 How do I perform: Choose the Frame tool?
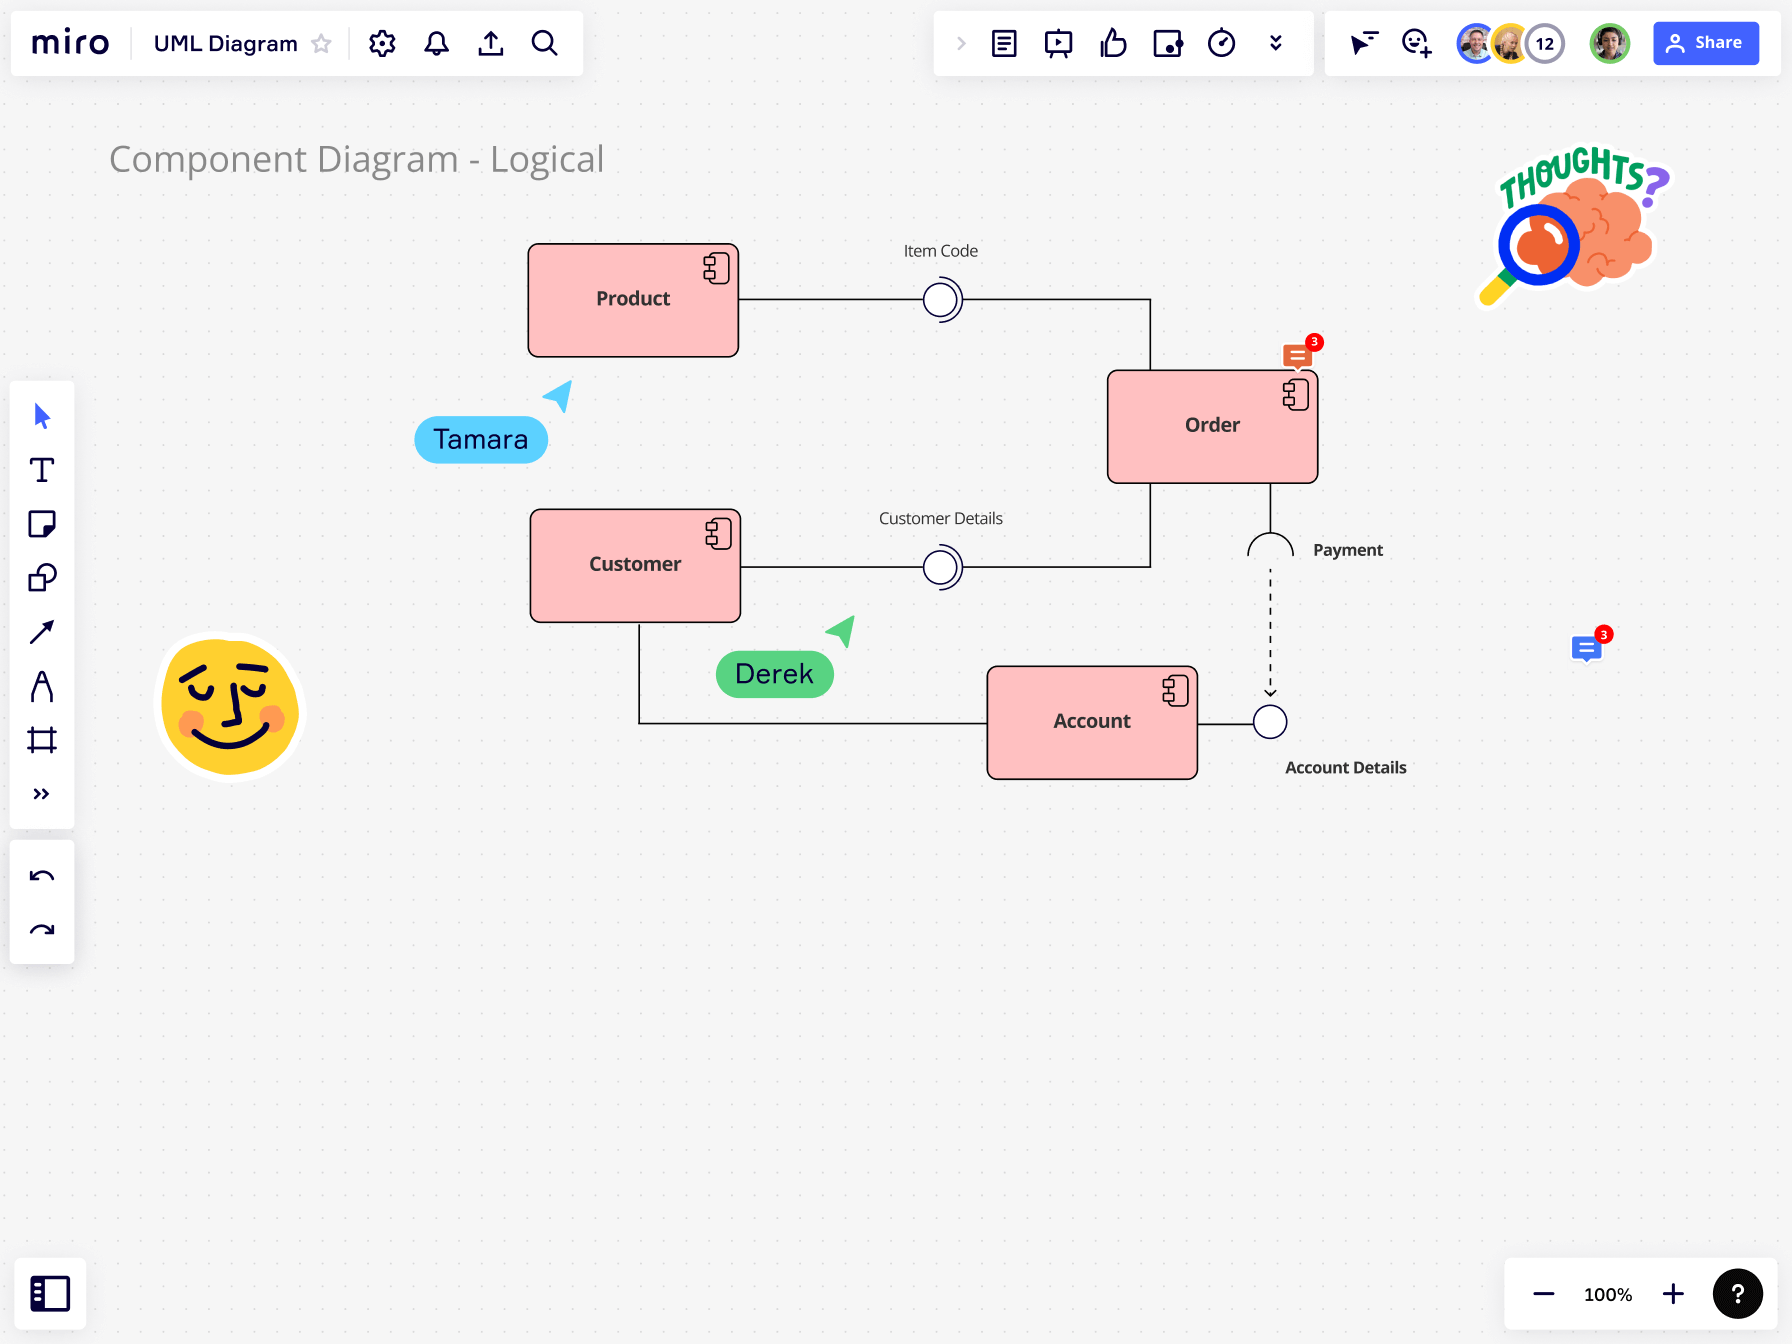42,740
